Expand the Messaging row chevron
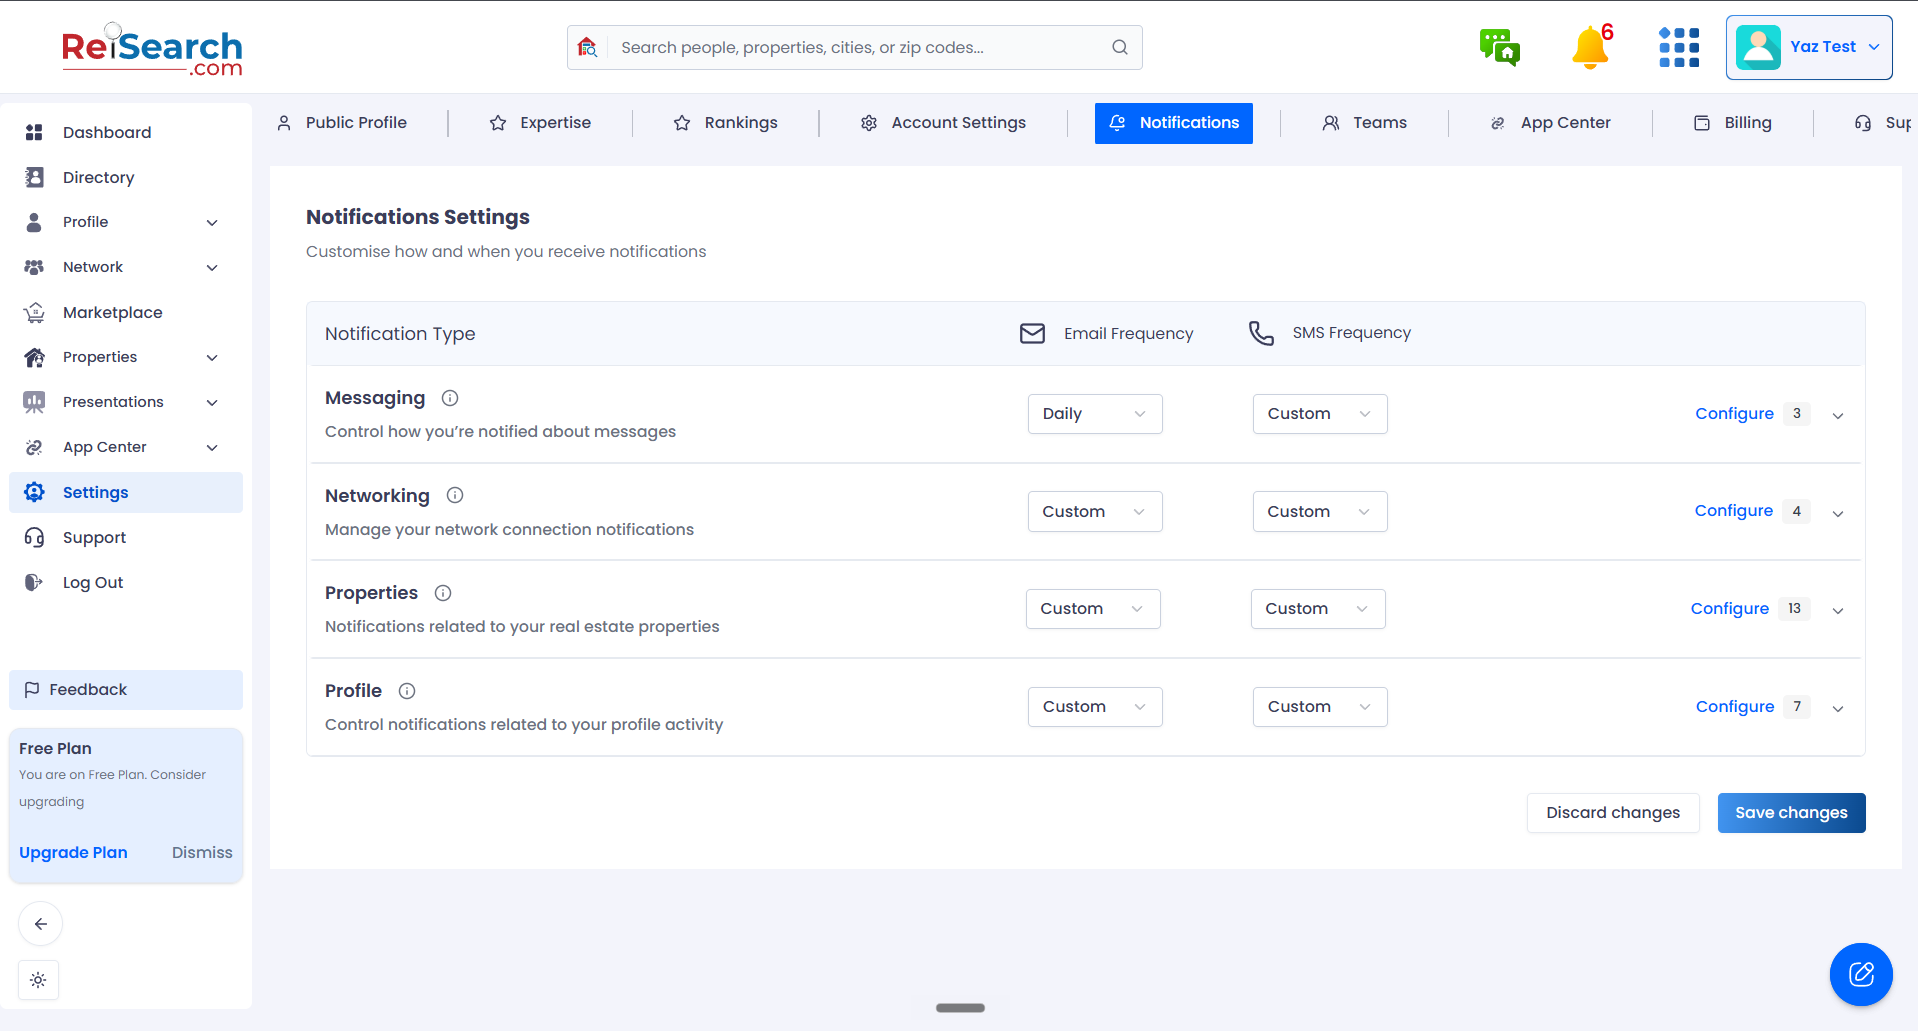Viewport: 1918px width, 1031px height. pyautogui.click(x=1838, y=415)
